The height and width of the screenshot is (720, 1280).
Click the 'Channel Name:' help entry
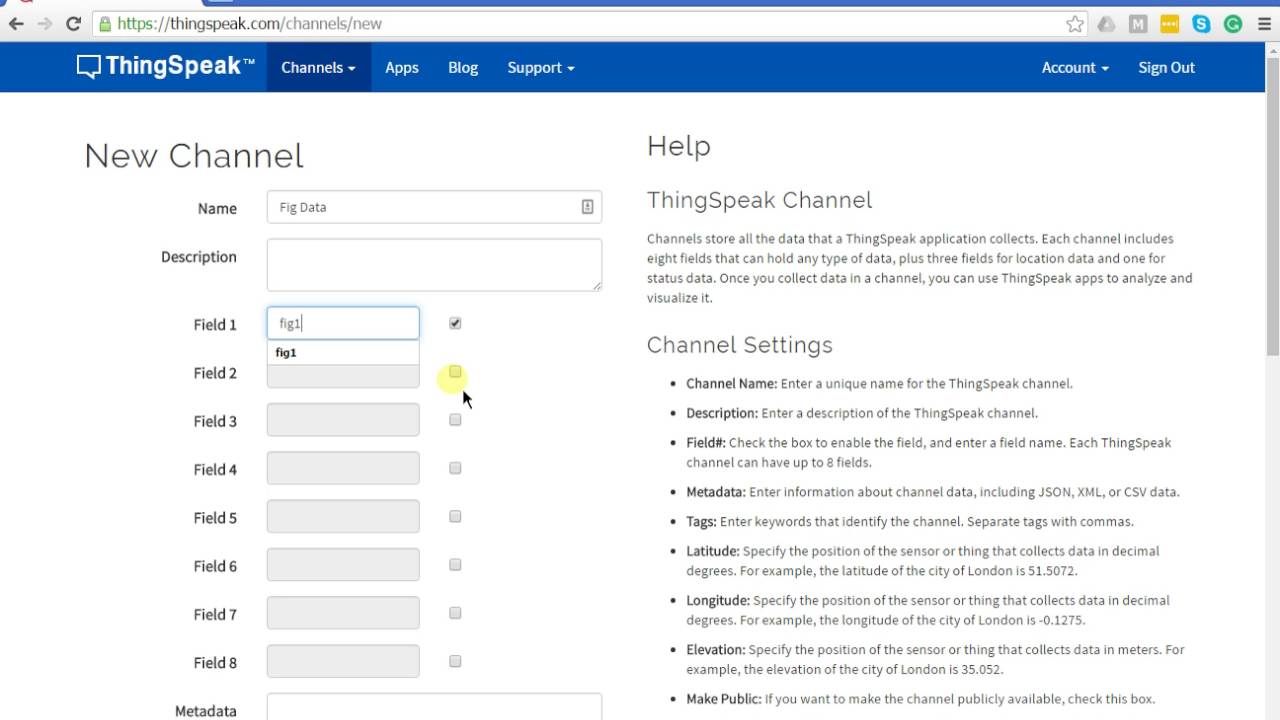(x=879, y=383)
